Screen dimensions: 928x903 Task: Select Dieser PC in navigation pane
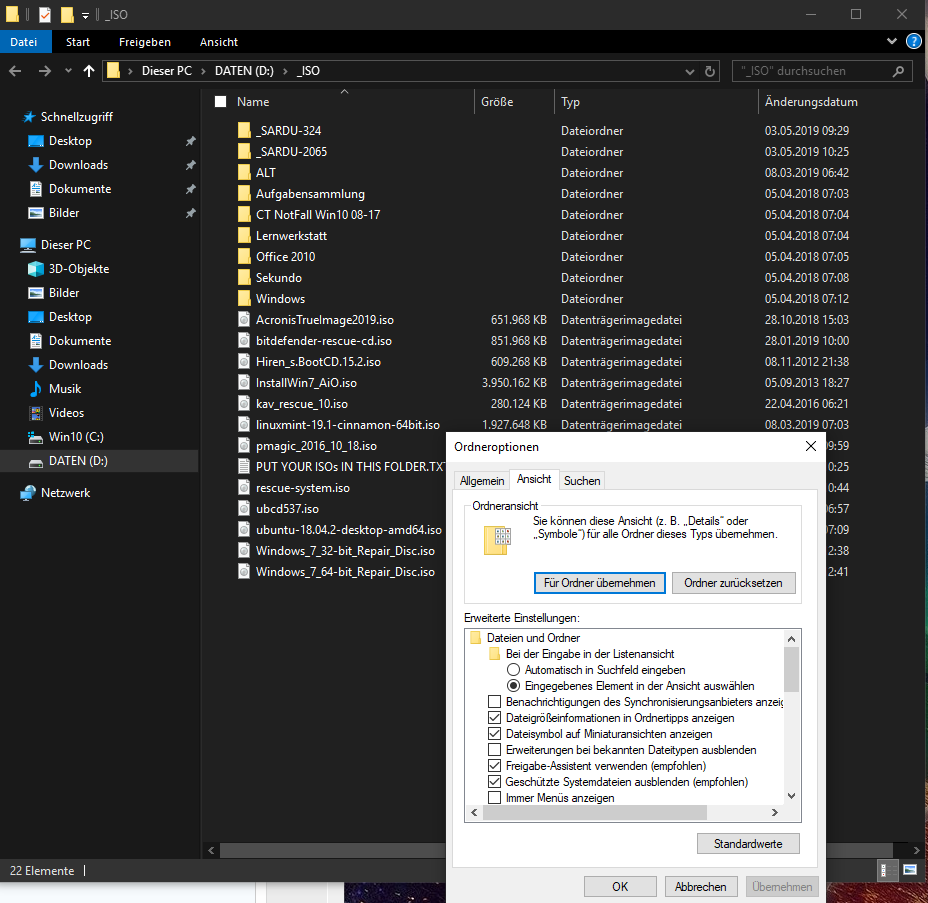[65, 244]
